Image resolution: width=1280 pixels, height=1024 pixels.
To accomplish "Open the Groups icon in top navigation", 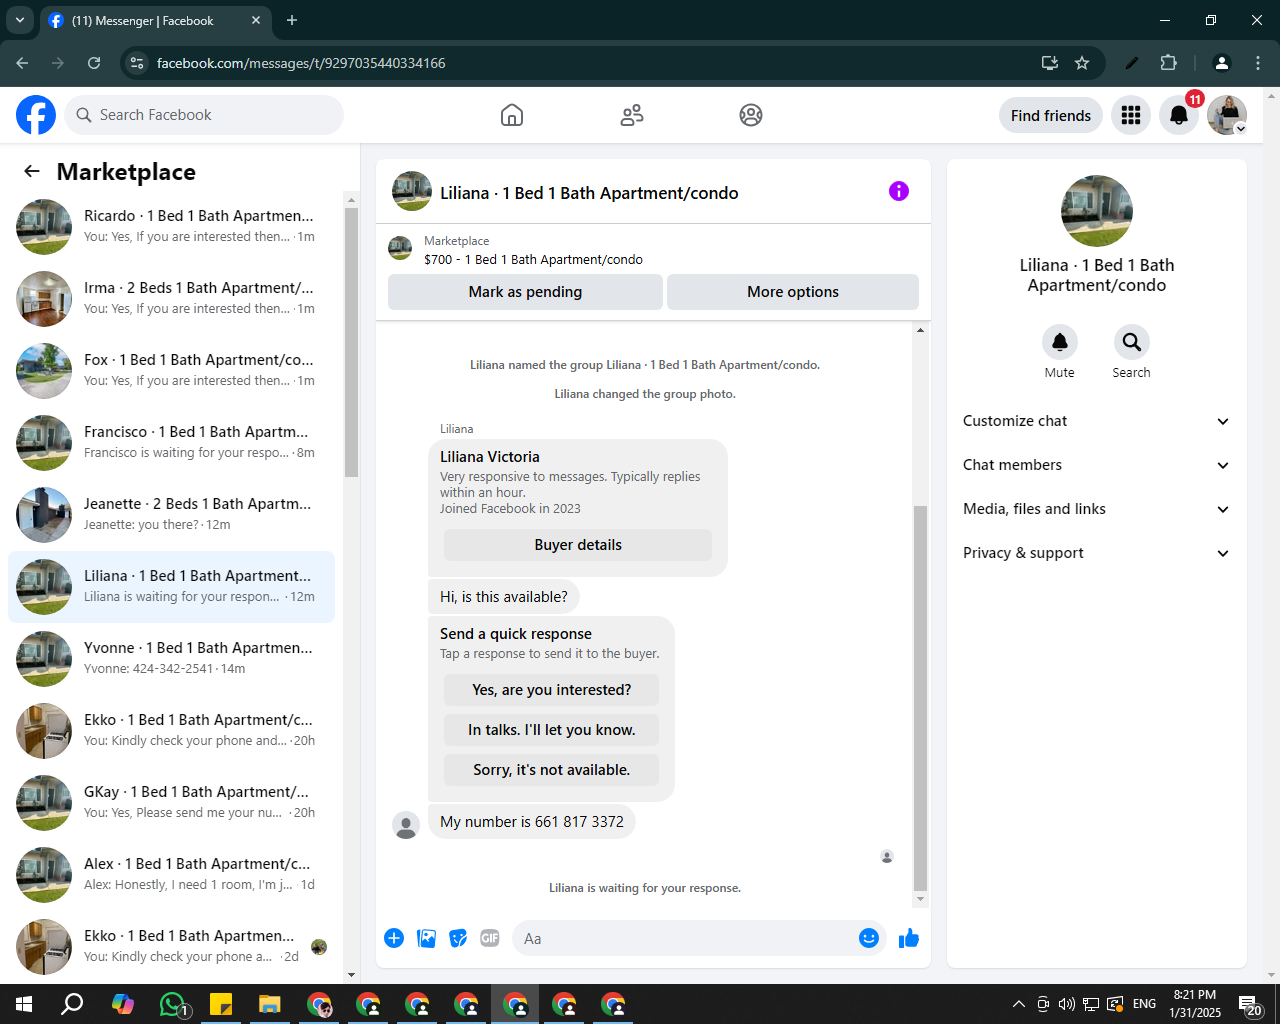I will 751,115.
